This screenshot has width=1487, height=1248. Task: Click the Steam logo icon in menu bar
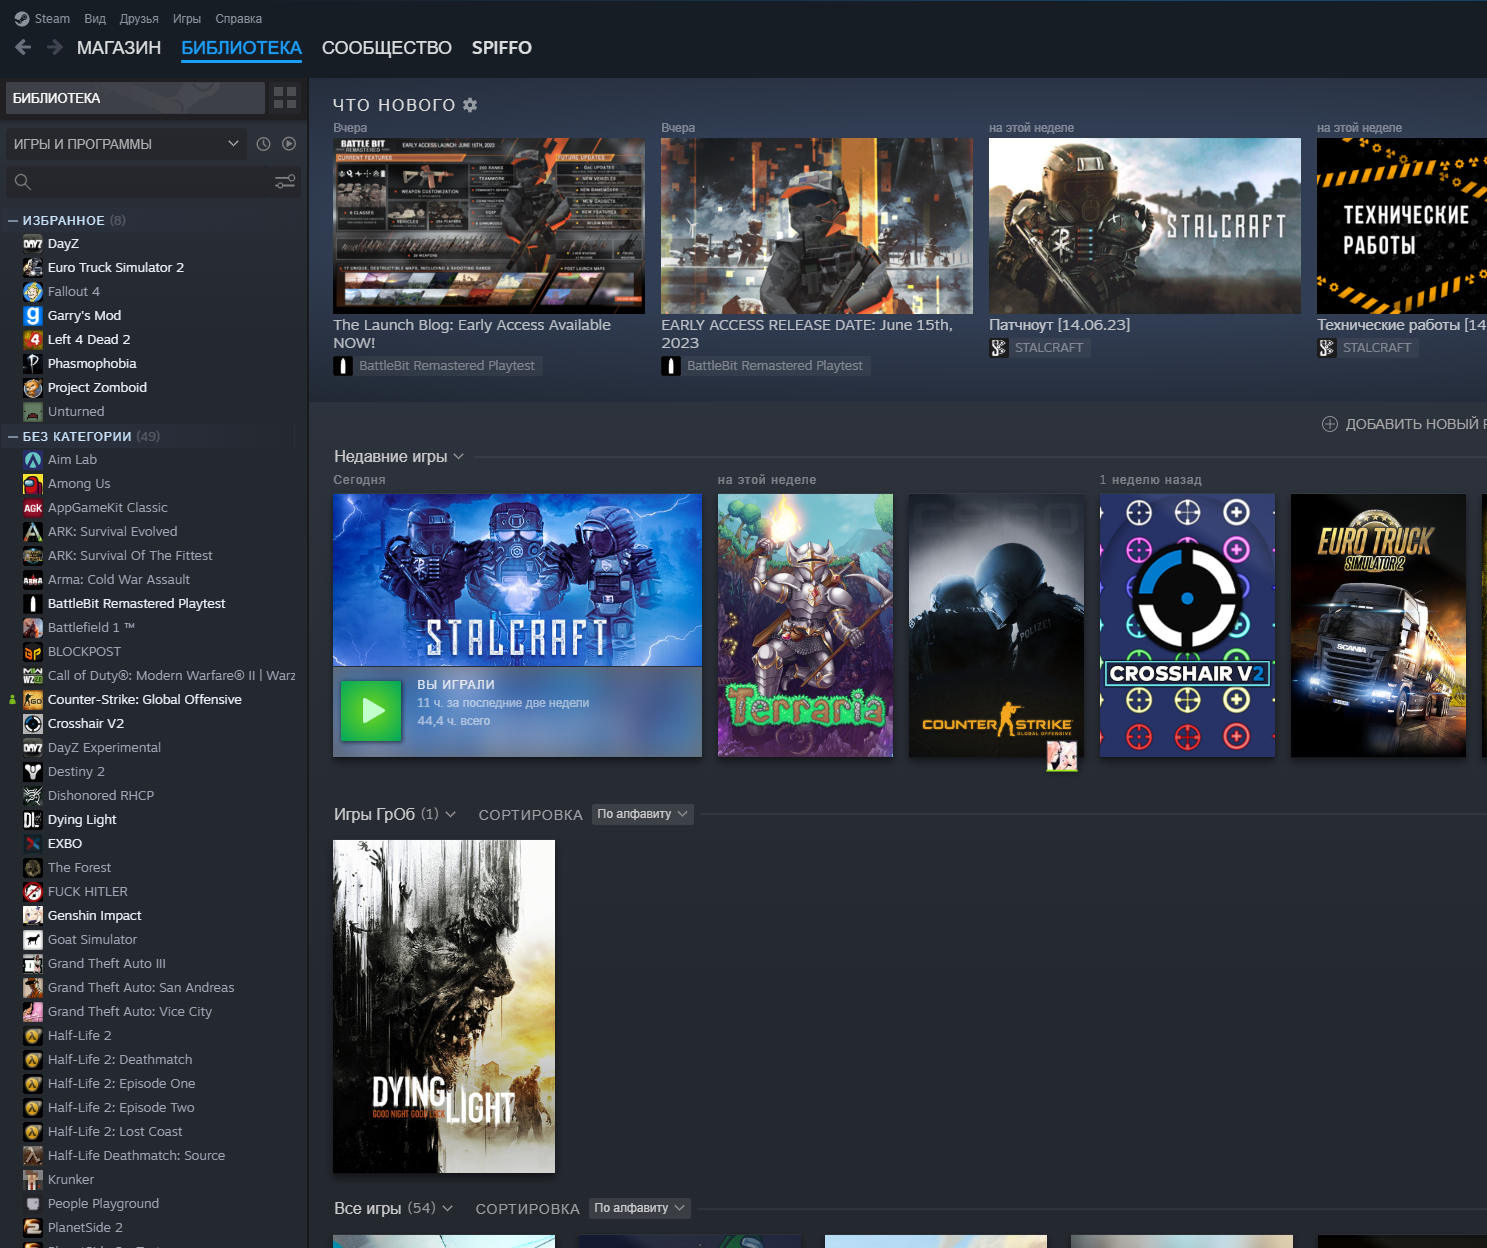(22, 19)
